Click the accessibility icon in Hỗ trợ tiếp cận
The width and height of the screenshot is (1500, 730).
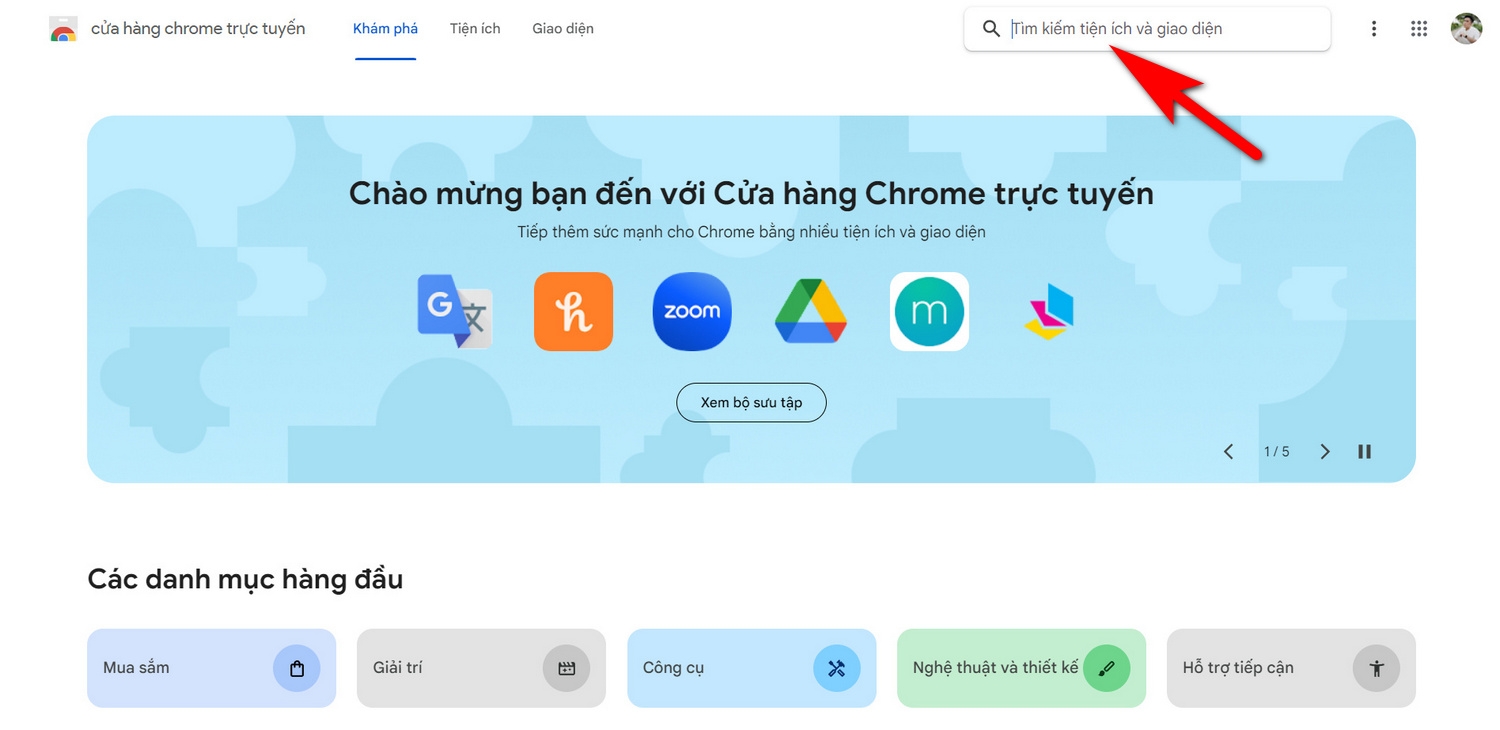(1377, 668)
